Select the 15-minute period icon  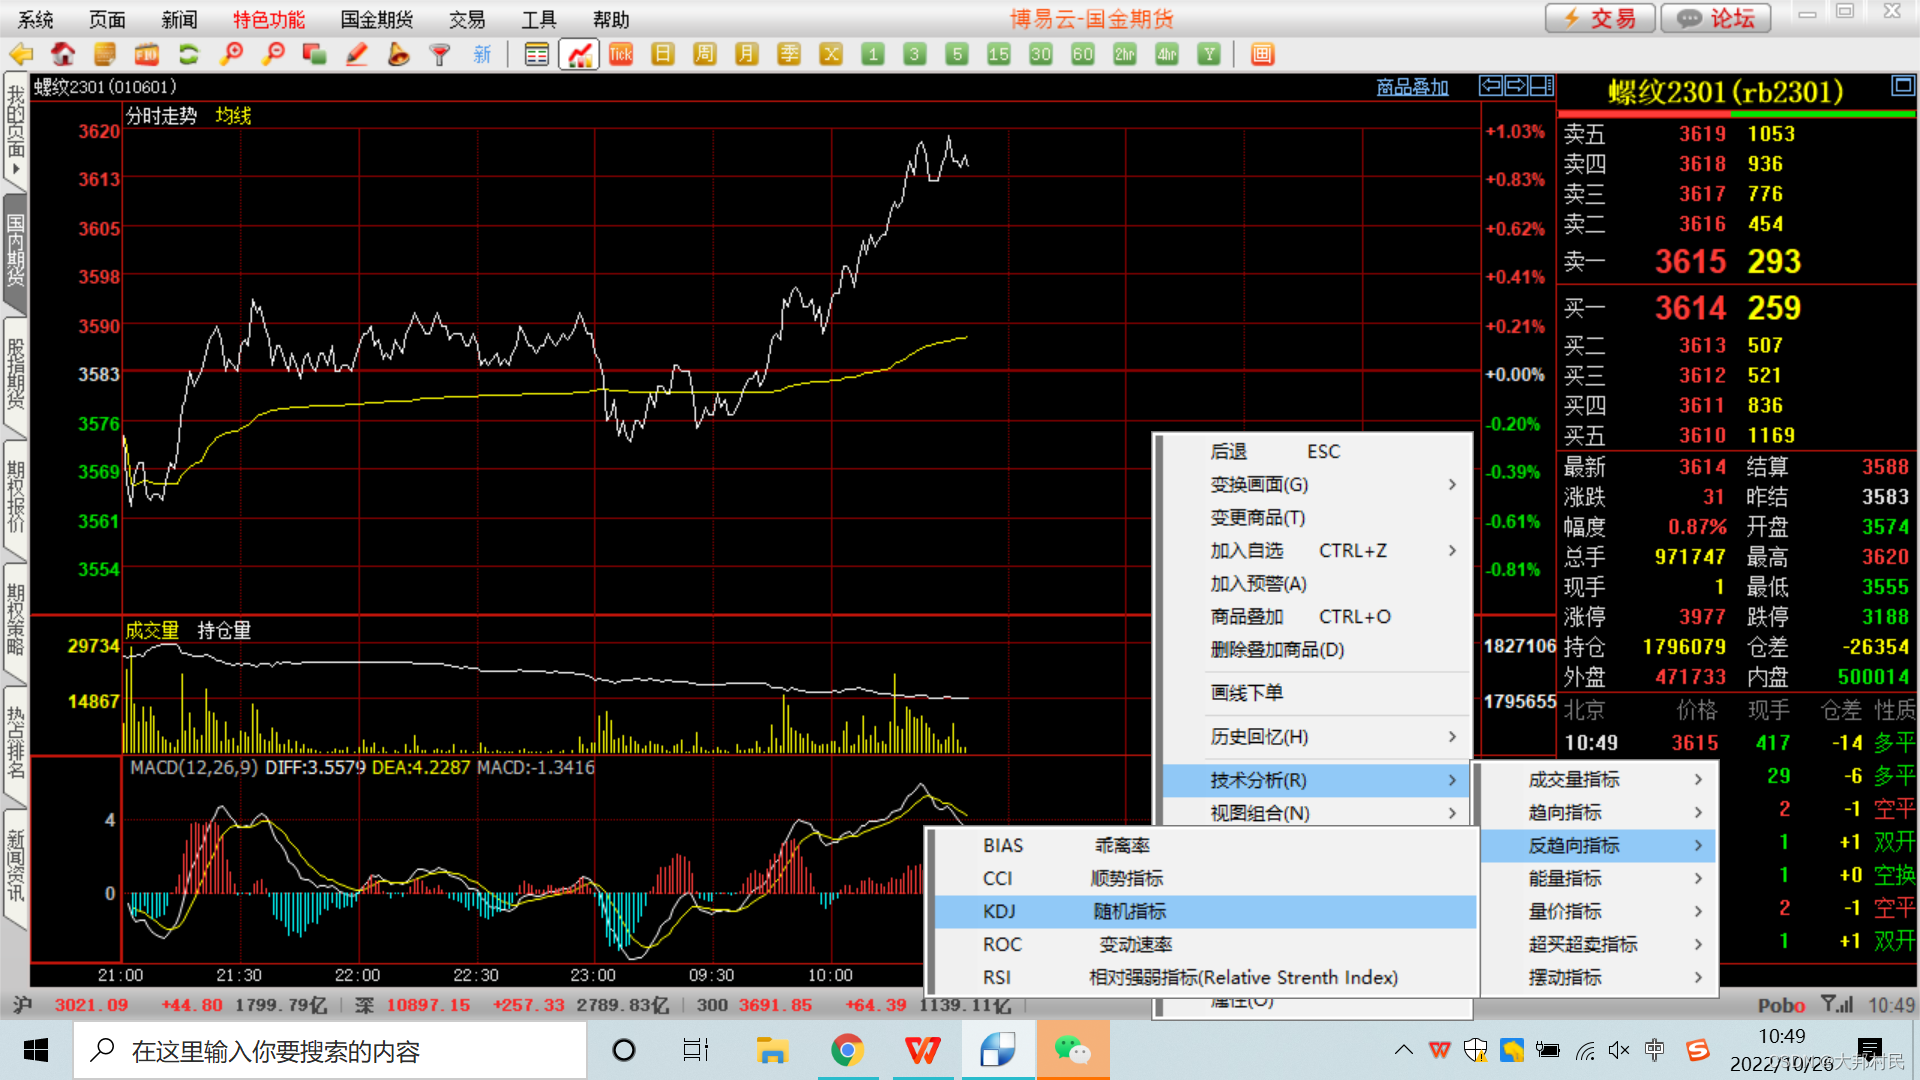pos(998,54)
